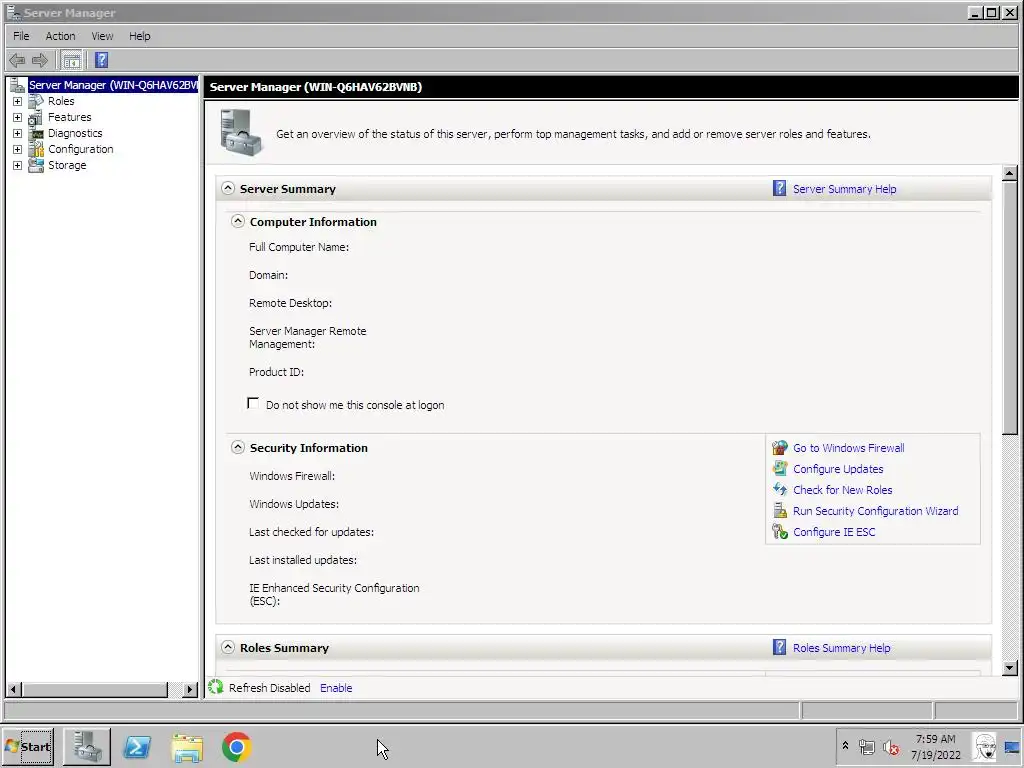Click scroll up arrow in details pane

pos(1010,173)
